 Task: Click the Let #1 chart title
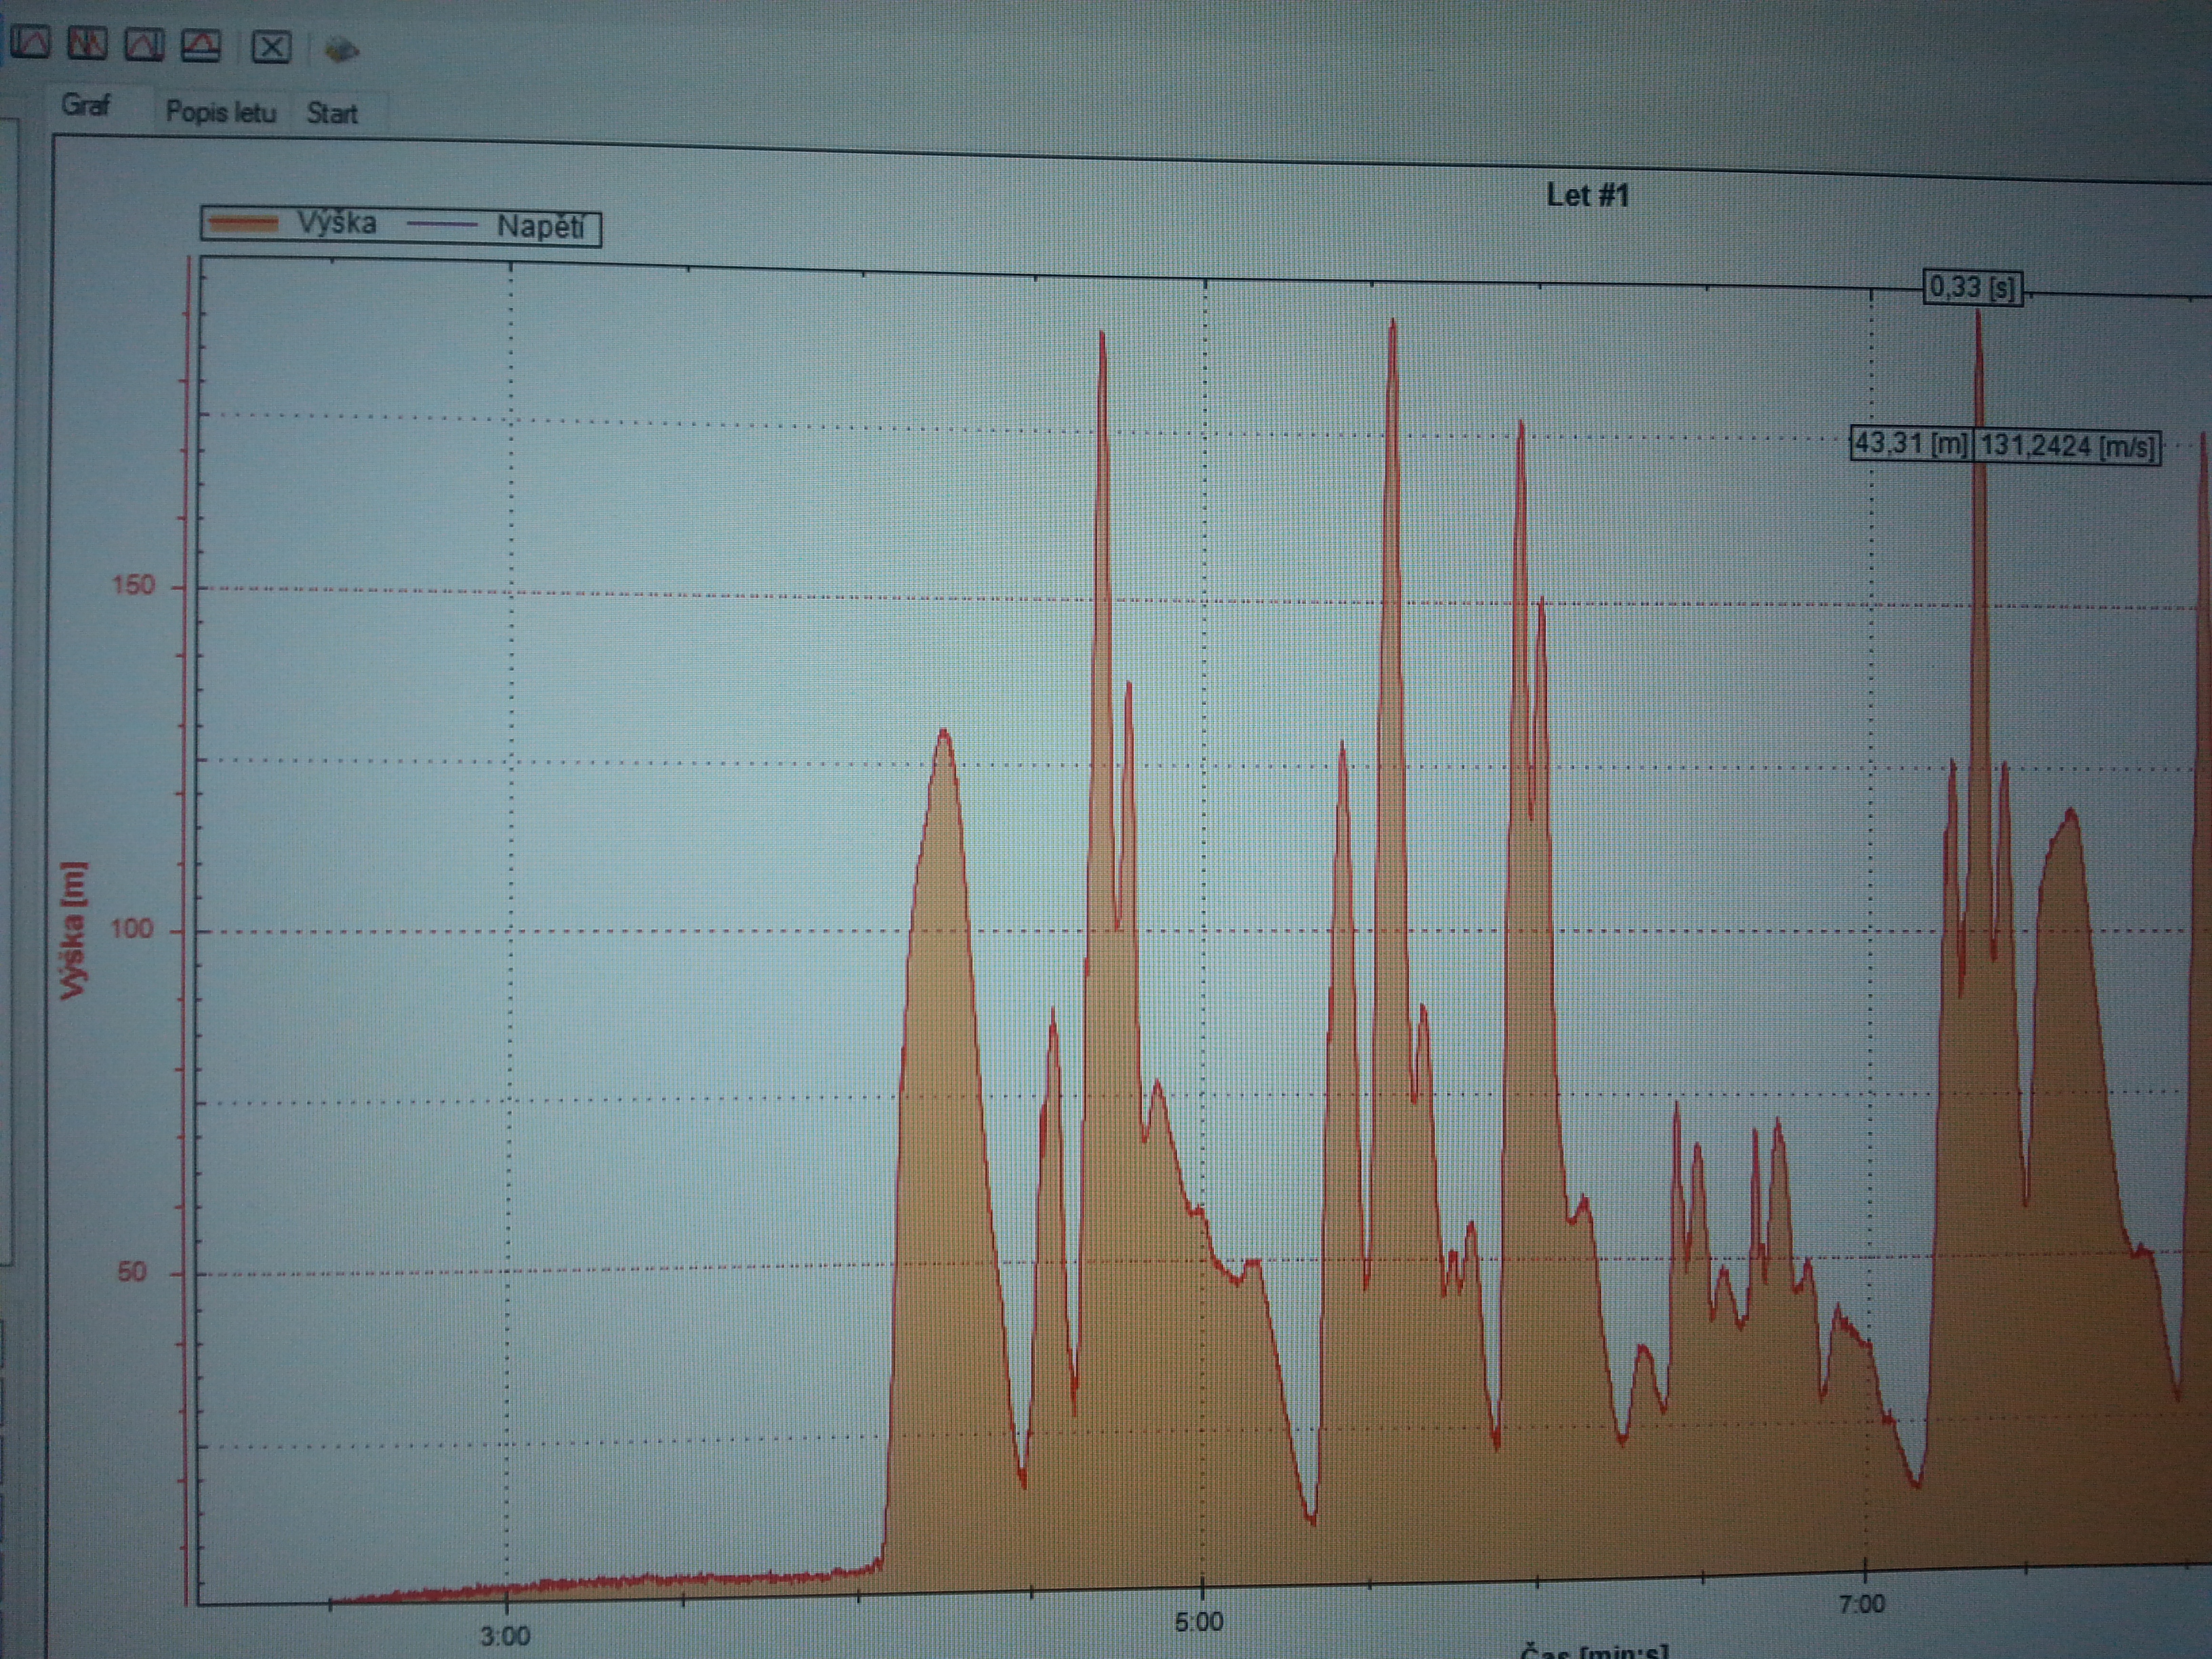(x=1587, y=195)
